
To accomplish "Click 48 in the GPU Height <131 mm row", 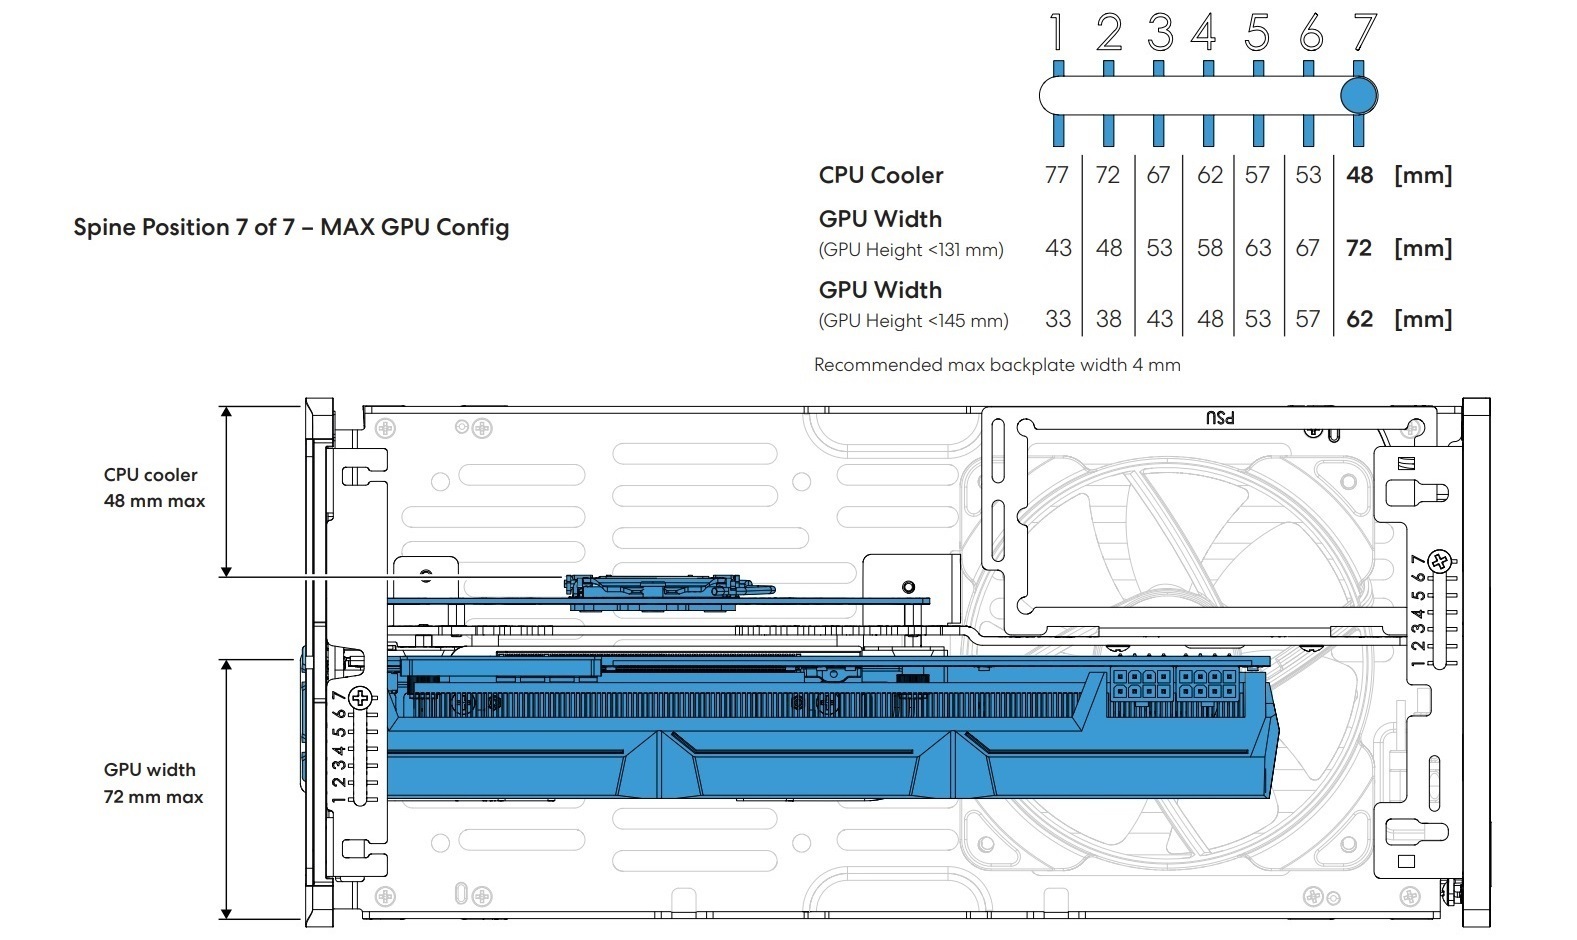I will coord(1109,248).
